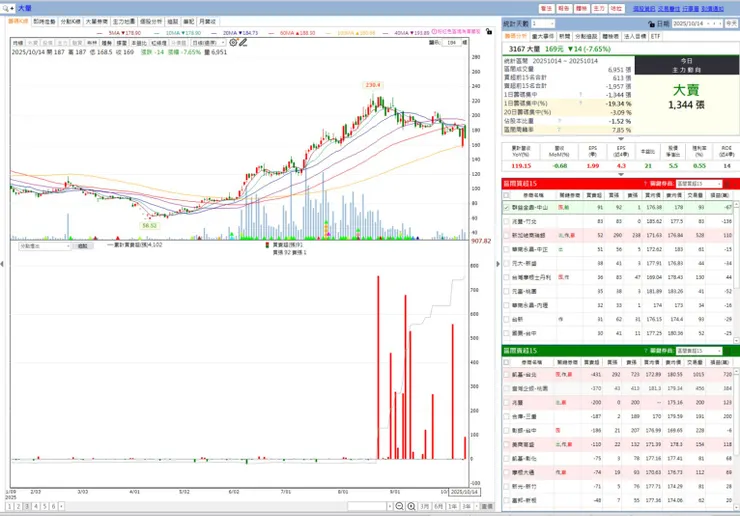The image size is (740, 516).
Task: Open the 新聞 tab
Action: [x=565, y=36]
